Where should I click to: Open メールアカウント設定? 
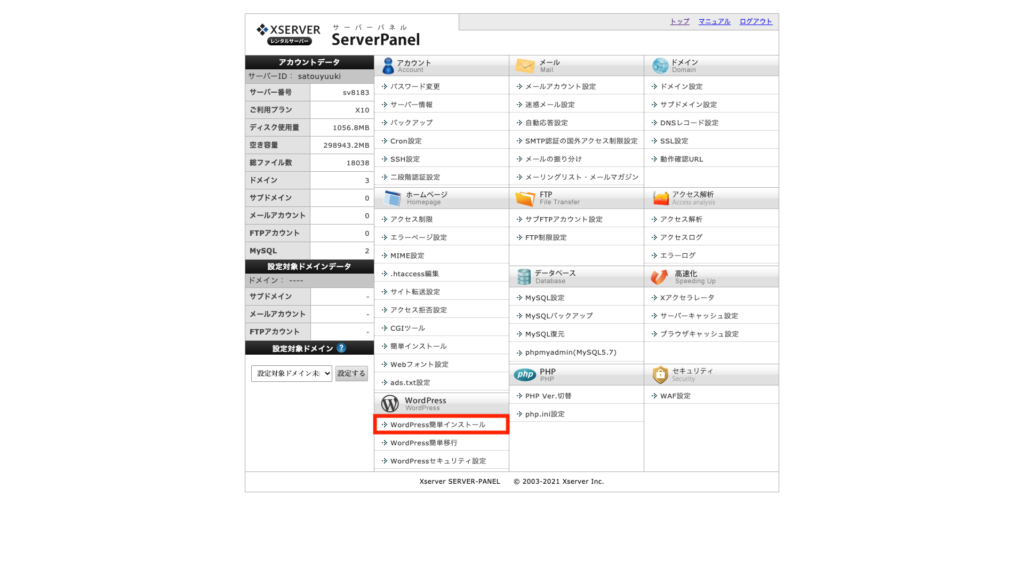coord(560,86)
